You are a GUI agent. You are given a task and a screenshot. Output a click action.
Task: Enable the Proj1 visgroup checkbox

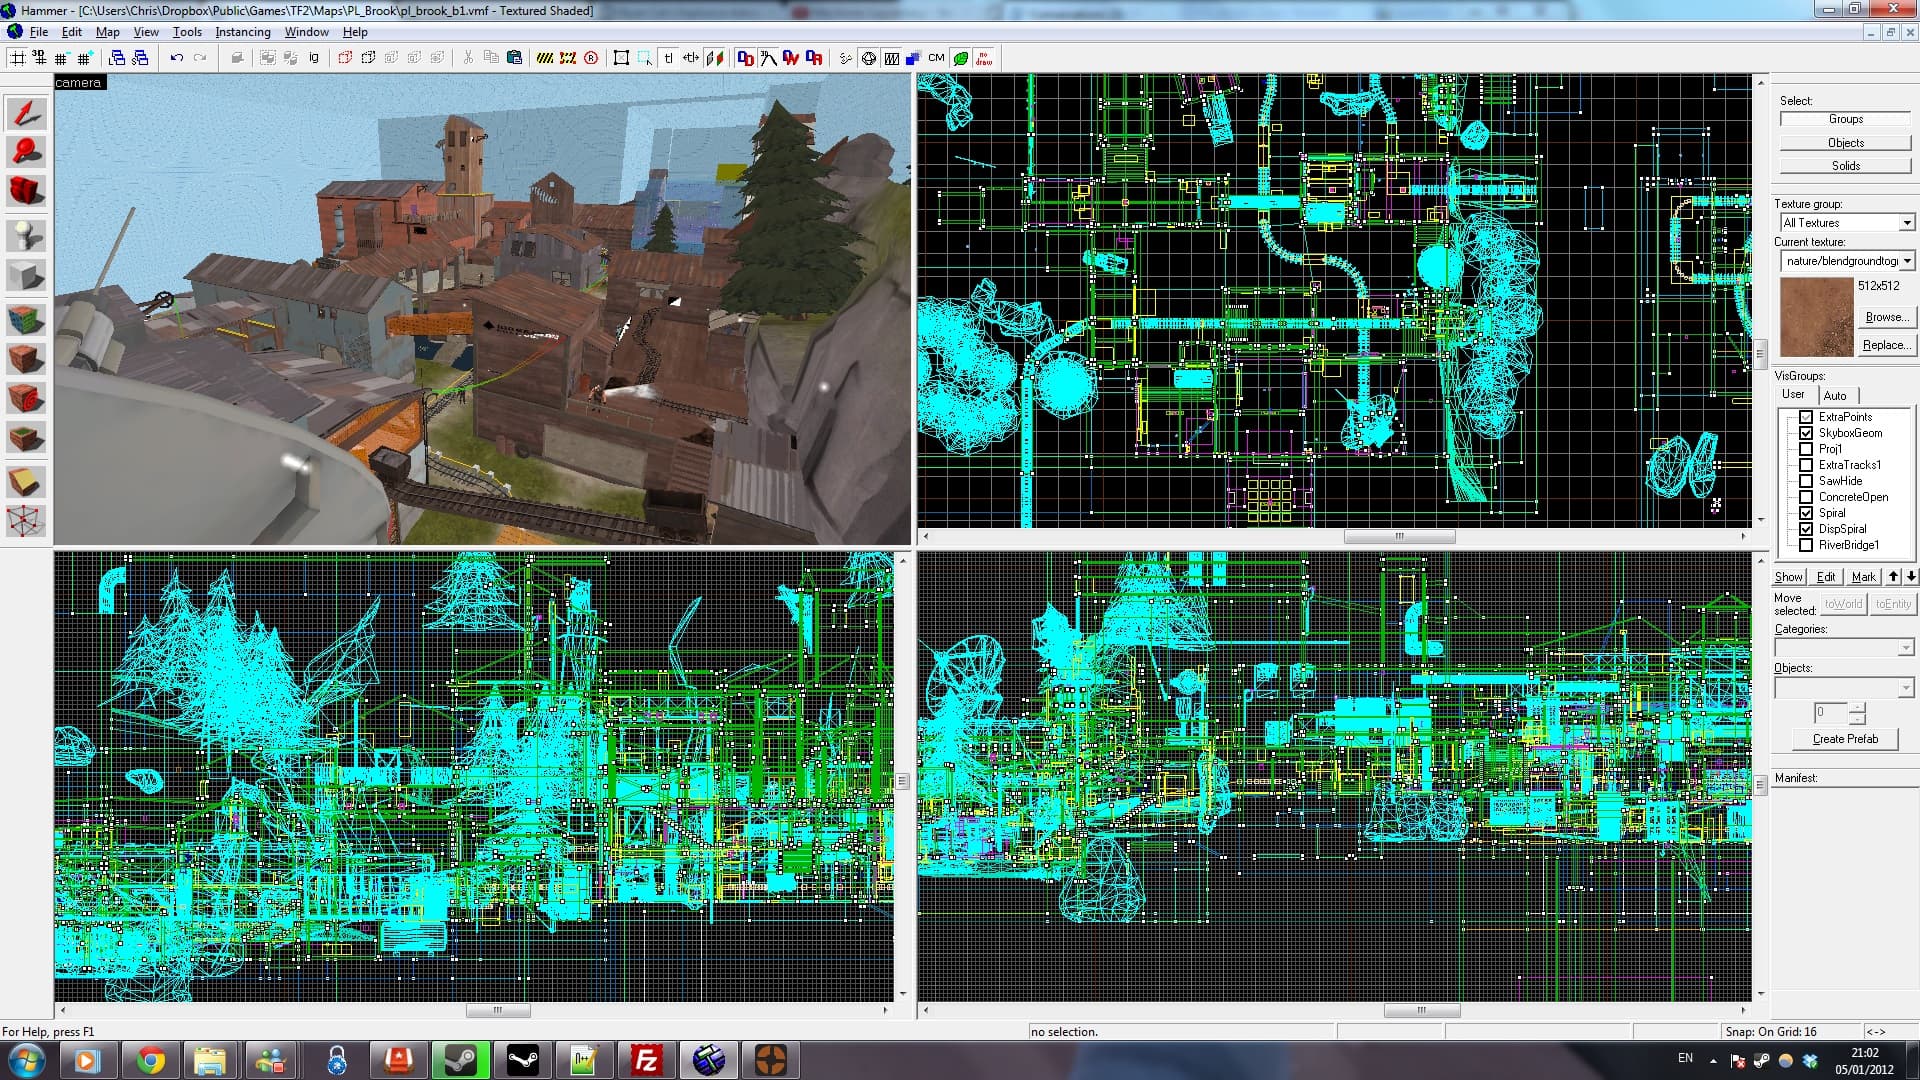tap(1806, 449)
